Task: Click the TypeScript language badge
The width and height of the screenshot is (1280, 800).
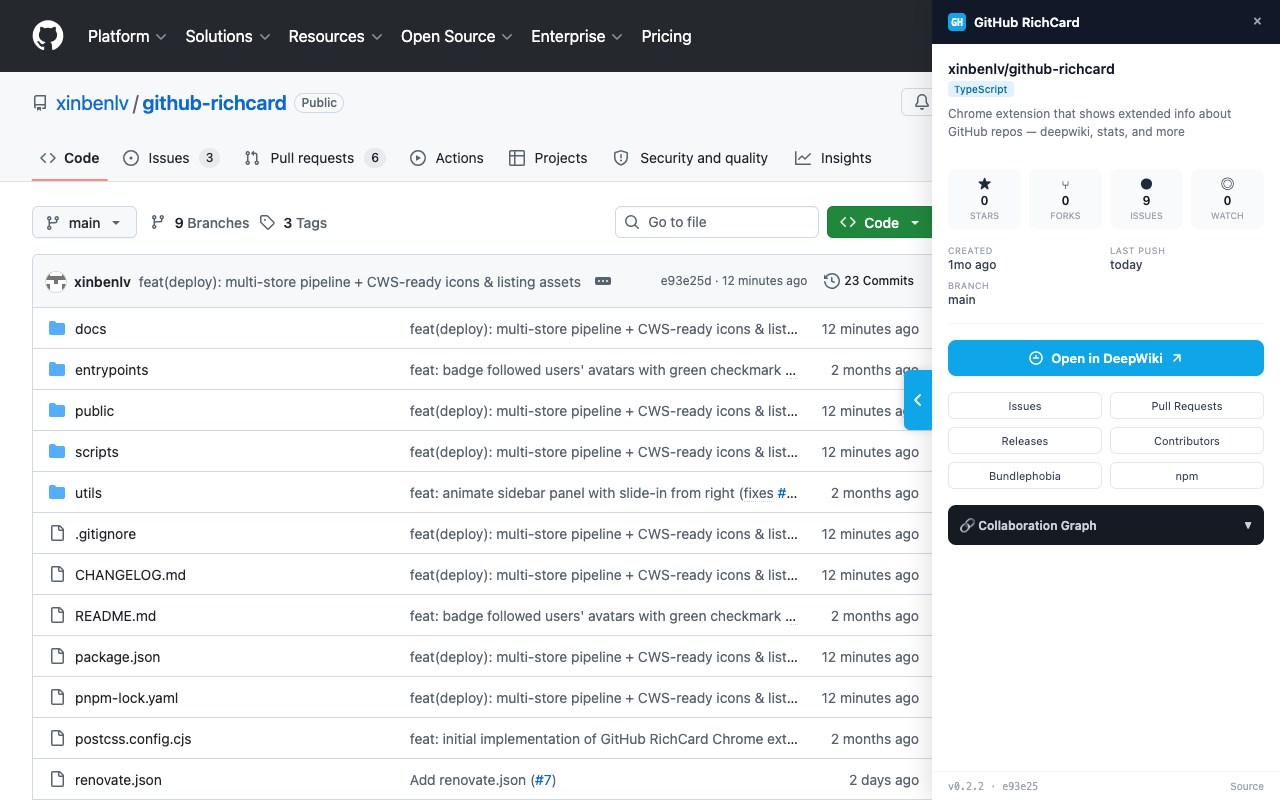Action: coord(981,89)
